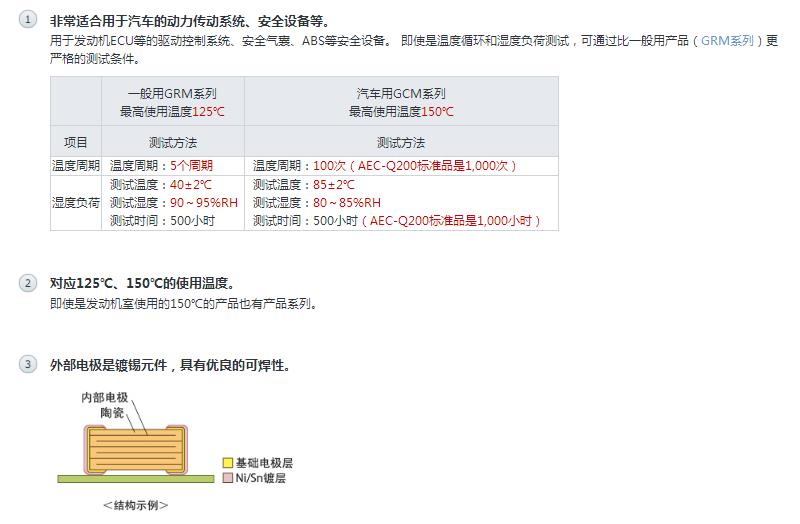Select heading 外部电极是镀锡元件,具有优良的可焊性
This screenshot has width=800, height=524.
pyautogui.click(x=170, y=365)
